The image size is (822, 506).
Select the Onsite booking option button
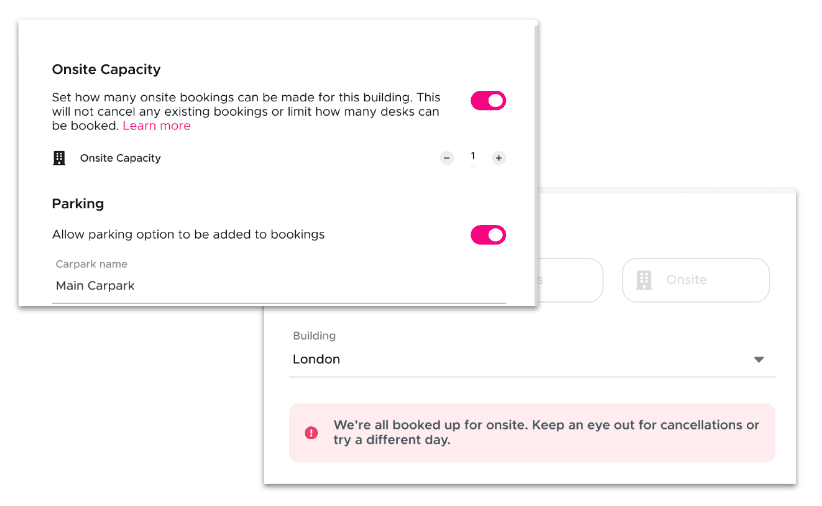click(x=696, y=280)
